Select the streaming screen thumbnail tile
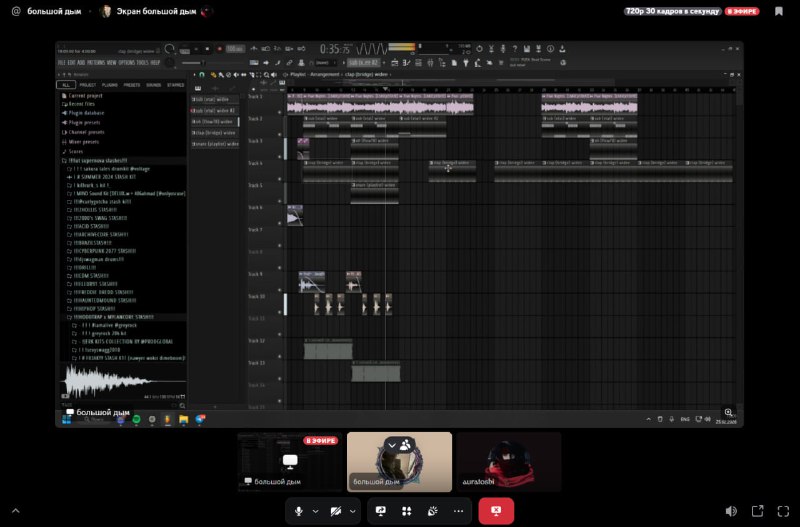Image resolution: width=800 pixels, height=527 pixels. click(x=290, y=461)
